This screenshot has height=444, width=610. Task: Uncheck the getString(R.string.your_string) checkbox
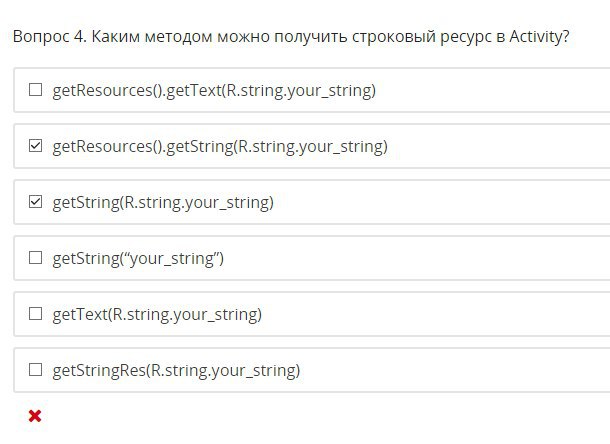(x=35, y=202)
